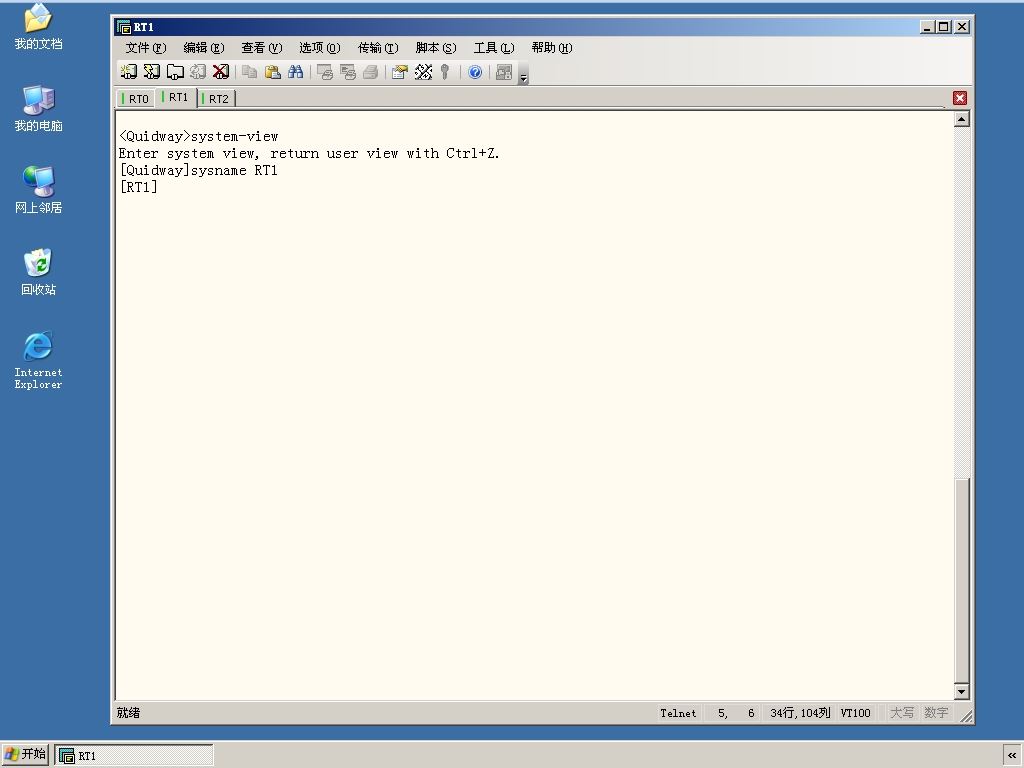
Task: Click the [RT1] prompt line in terminal
Action: pos(138,187)
